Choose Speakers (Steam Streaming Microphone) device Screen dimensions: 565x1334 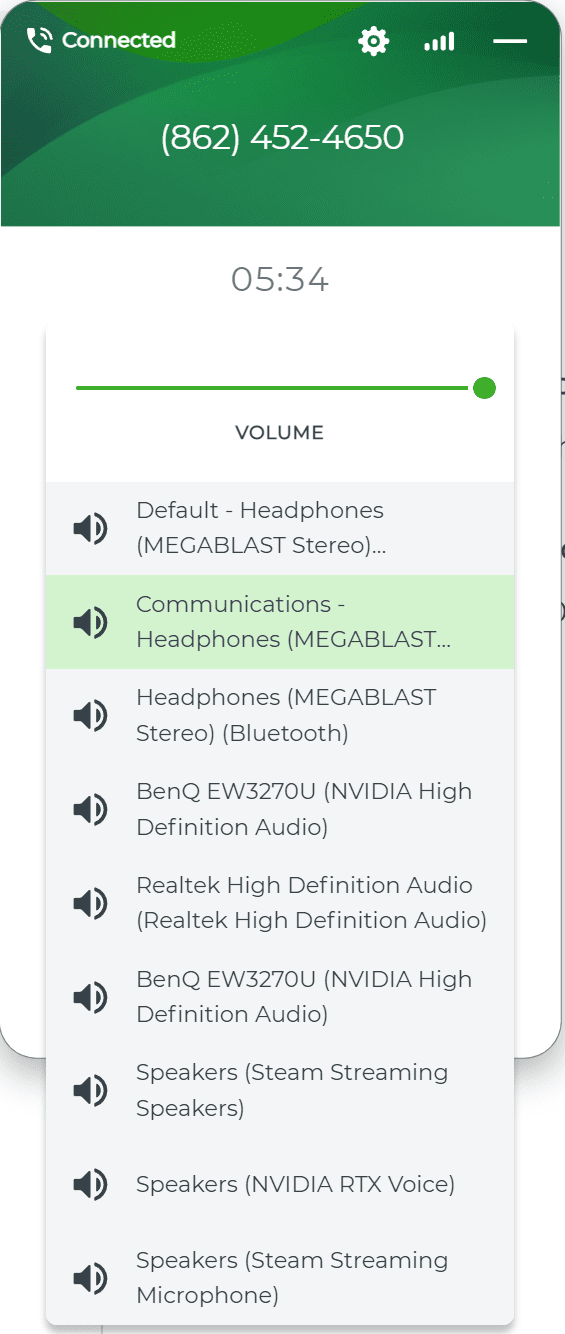tap(280, 1278)
